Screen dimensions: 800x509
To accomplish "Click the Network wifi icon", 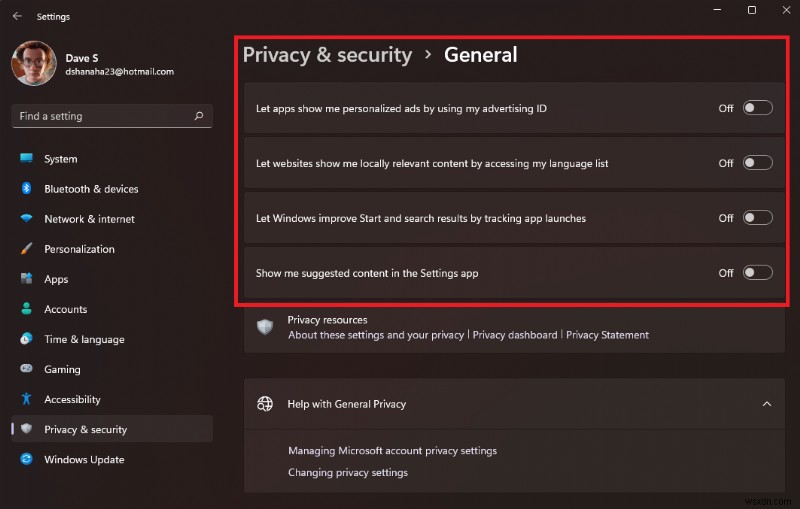I will pyautogui.click(x=27, y=218).
